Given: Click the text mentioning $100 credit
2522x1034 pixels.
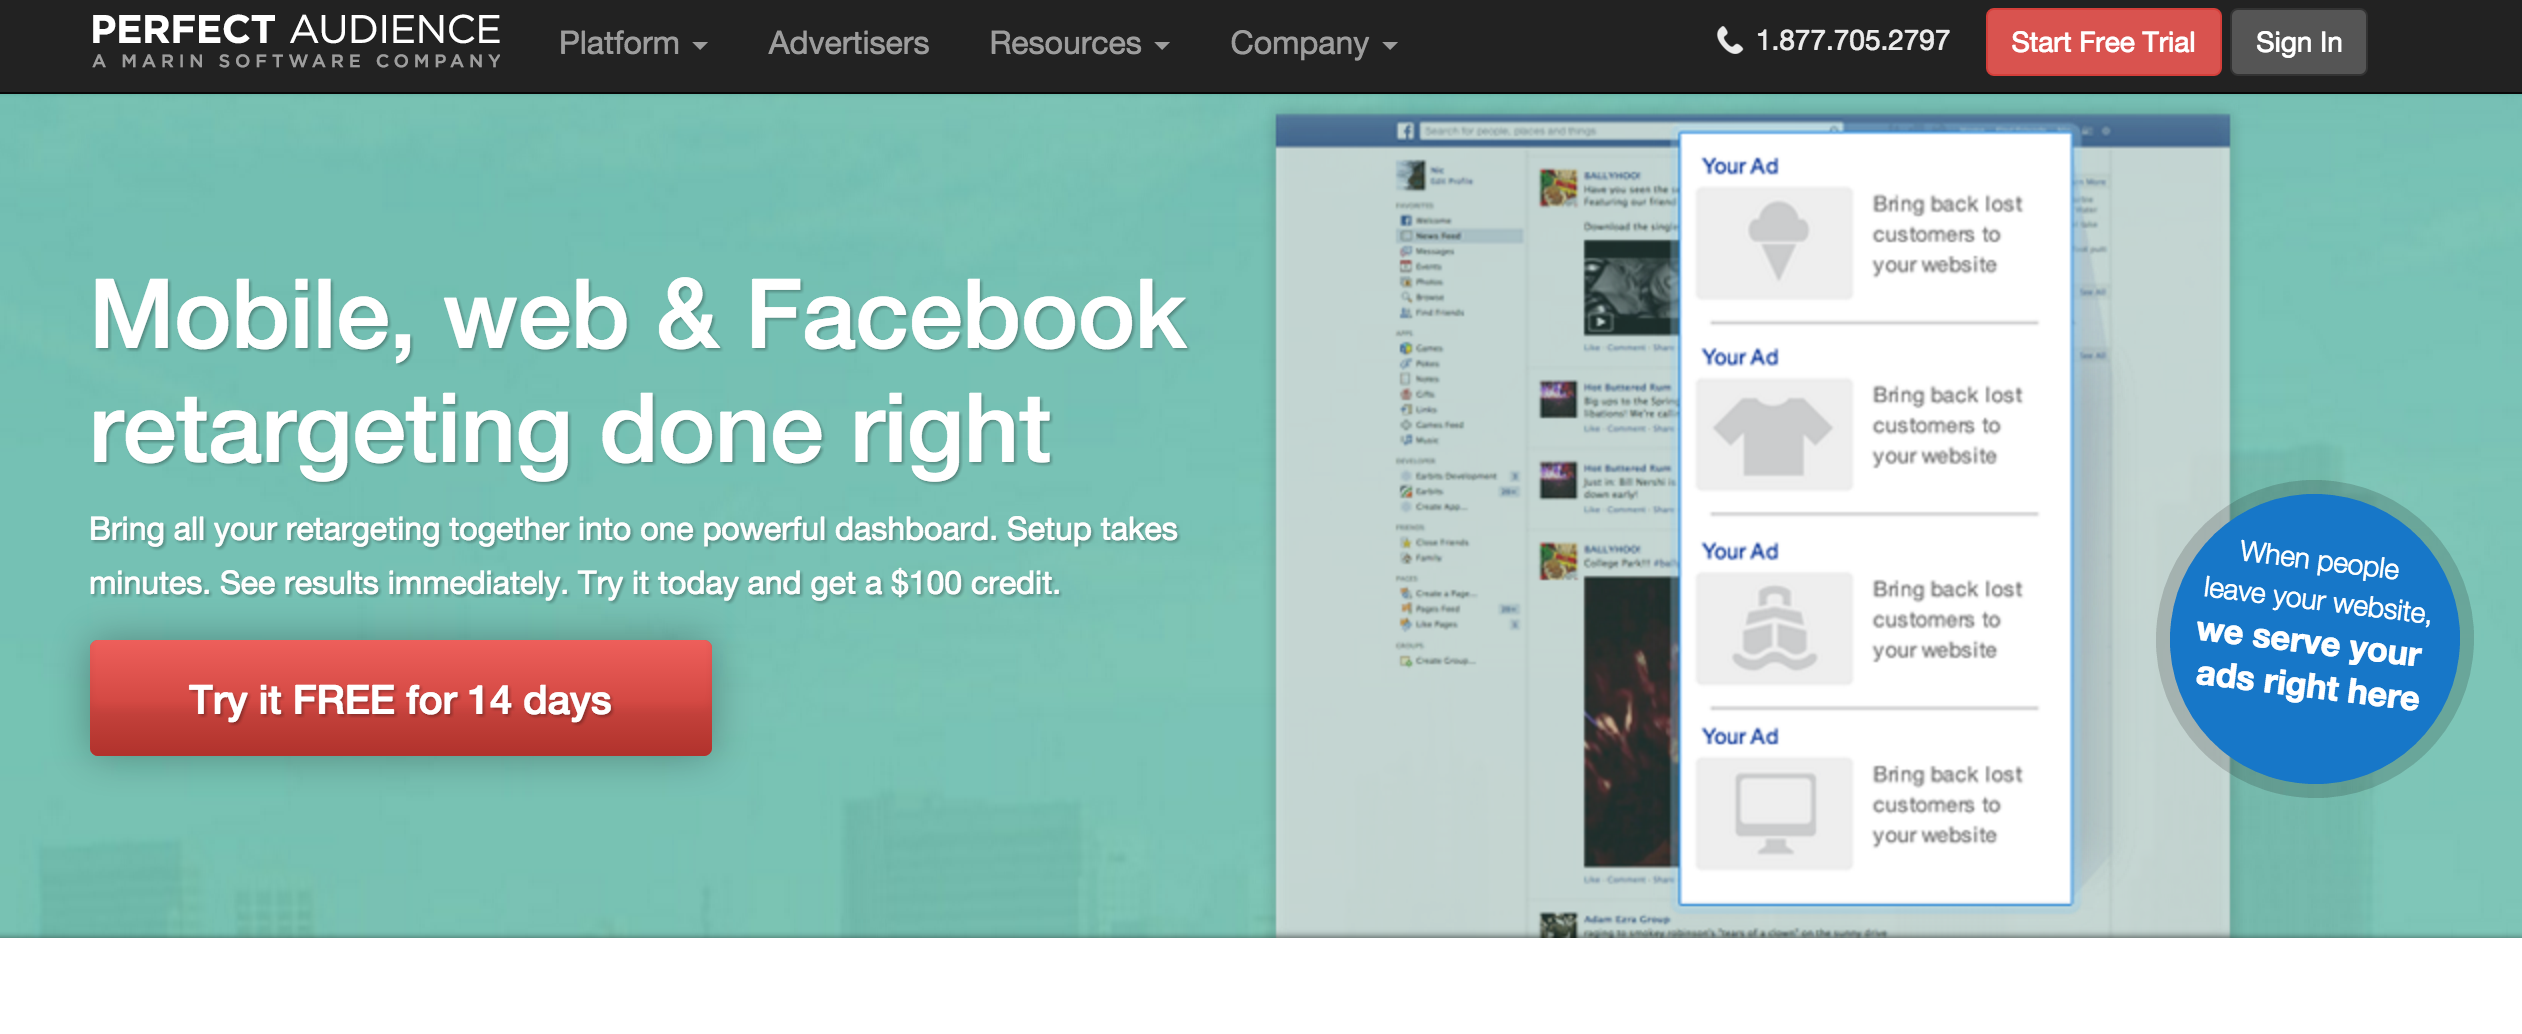Looking at the screenshot, I should click(575, 583).
